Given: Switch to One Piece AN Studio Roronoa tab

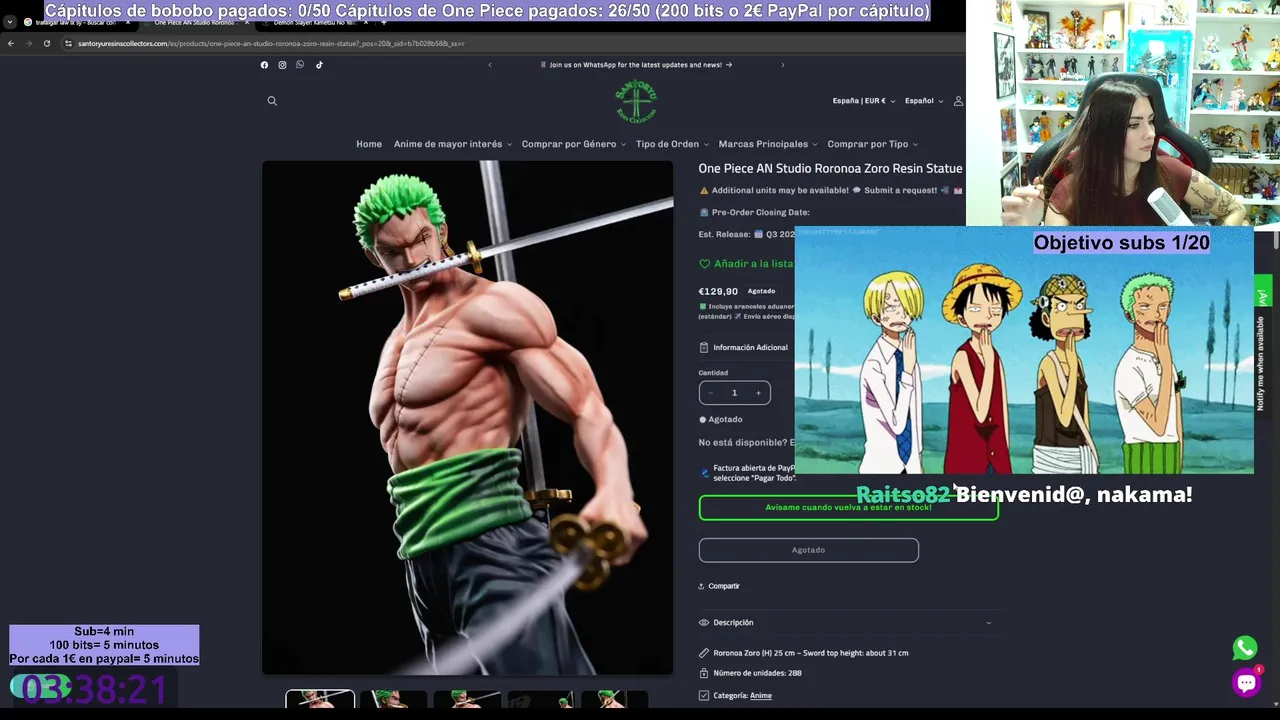Looking at the screenshot, I should pyautogui.click(x=195, y=22).
